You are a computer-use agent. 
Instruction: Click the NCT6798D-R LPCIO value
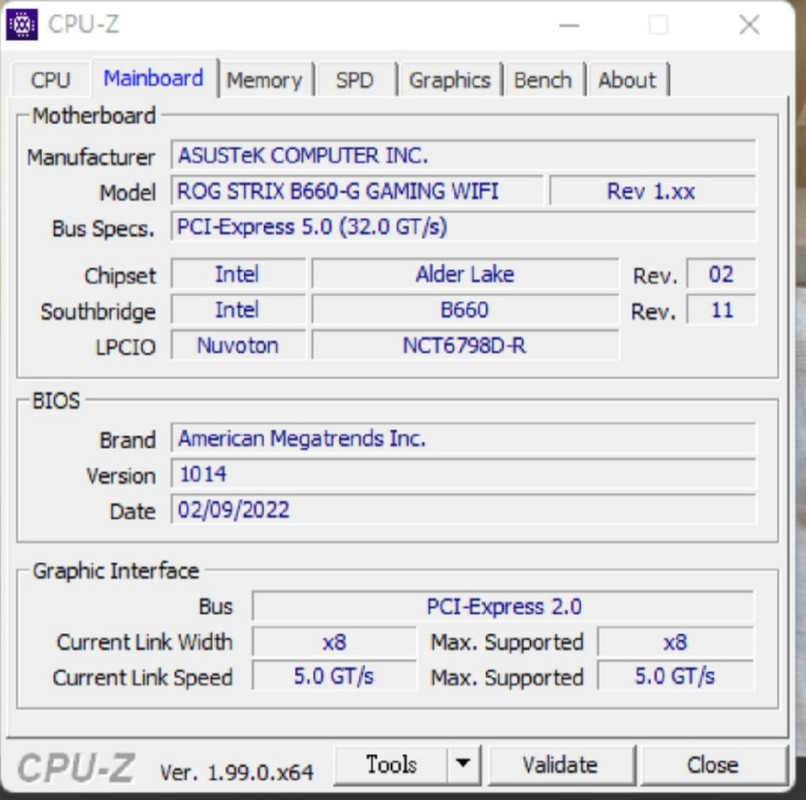point(465,346)
